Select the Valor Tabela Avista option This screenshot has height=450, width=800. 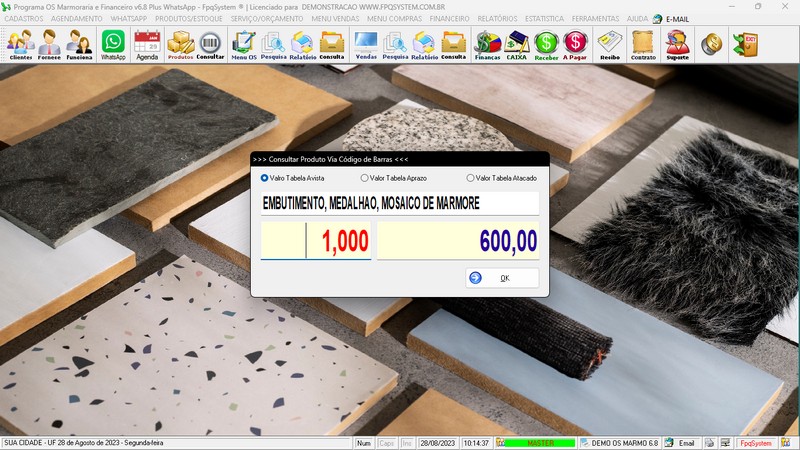coord(265,178)
